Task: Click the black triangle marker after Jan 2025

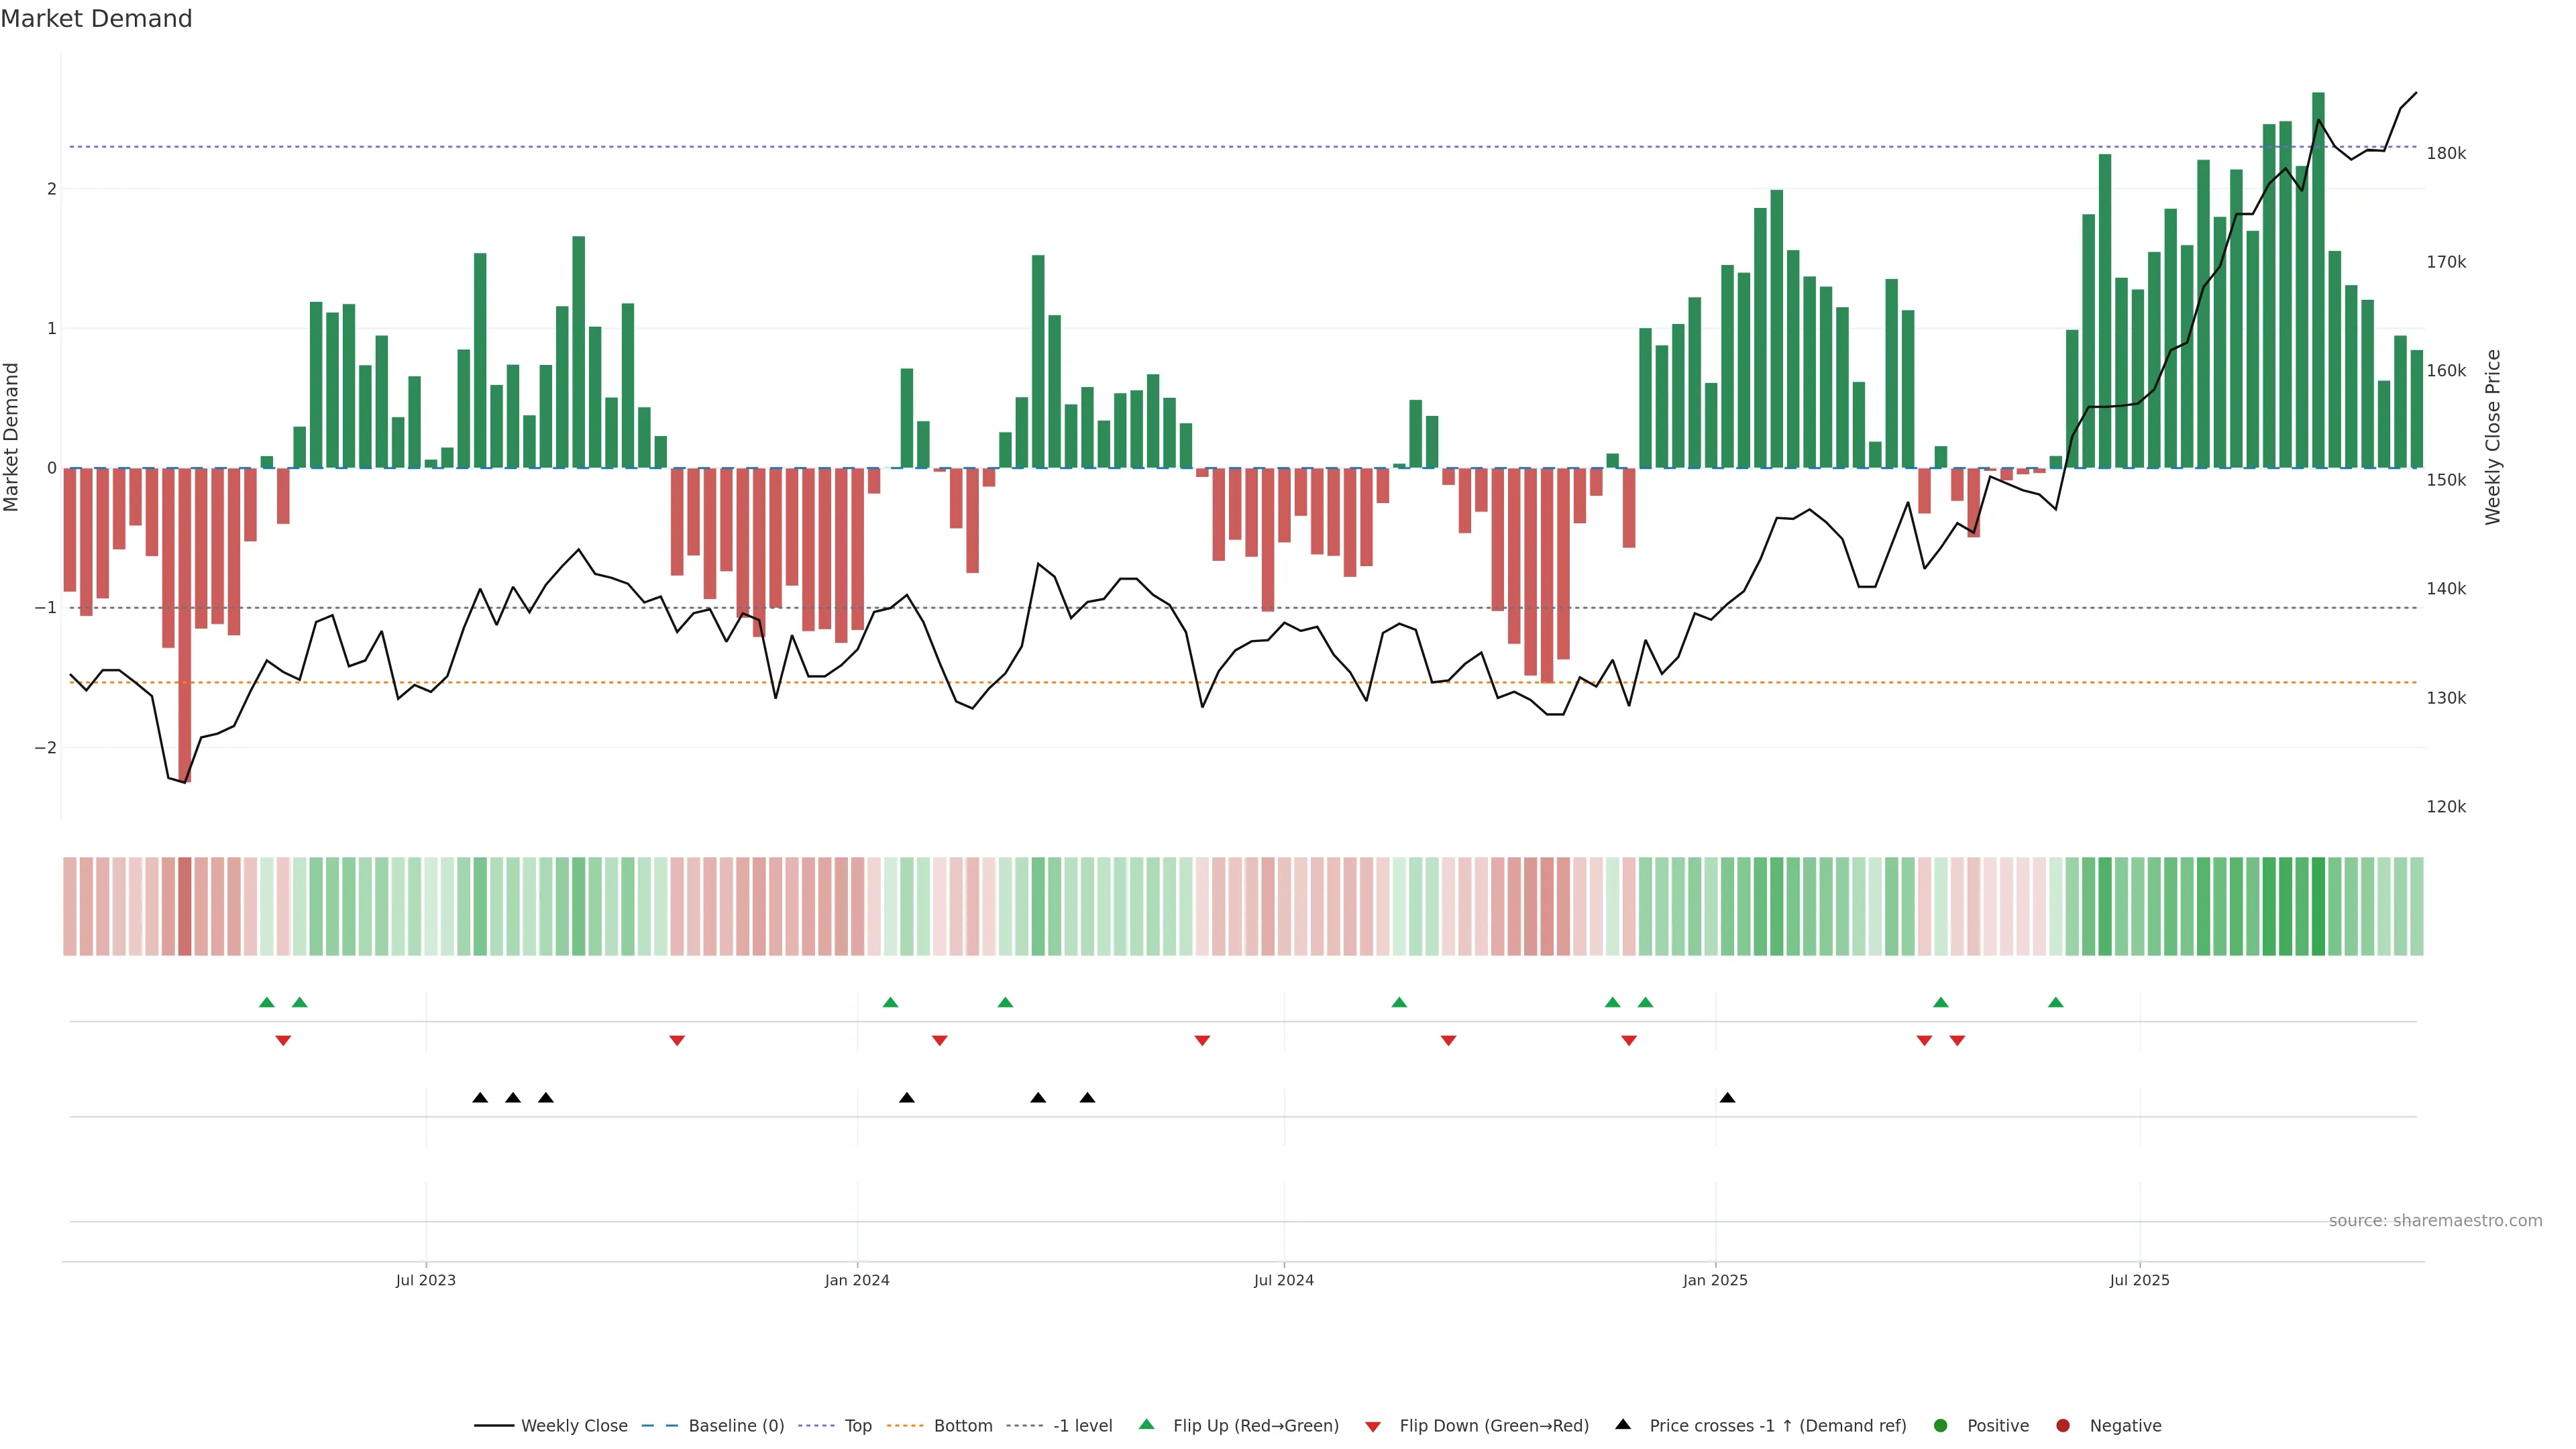Action: [1727, 1098]
